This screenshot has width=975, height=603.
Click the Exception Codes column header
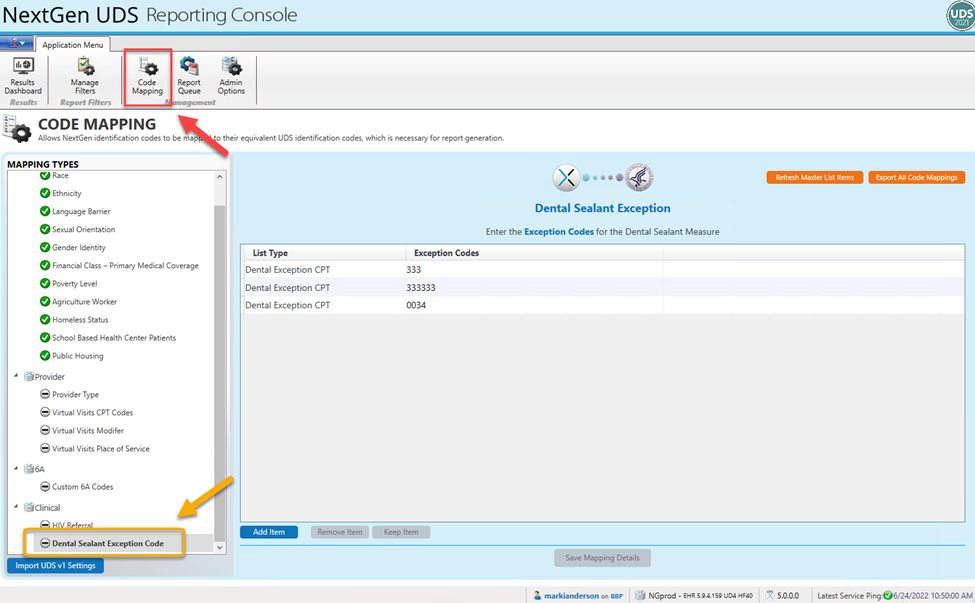(x=534, y=253)
